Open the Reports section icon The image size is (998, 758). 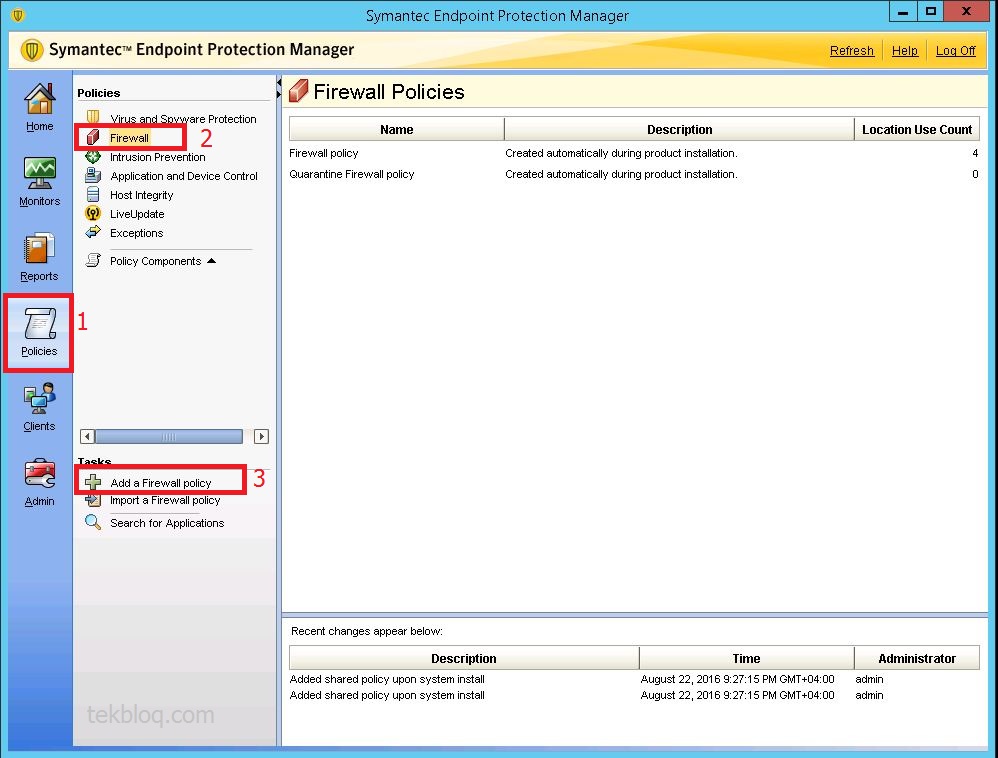(x=39, y=248)
